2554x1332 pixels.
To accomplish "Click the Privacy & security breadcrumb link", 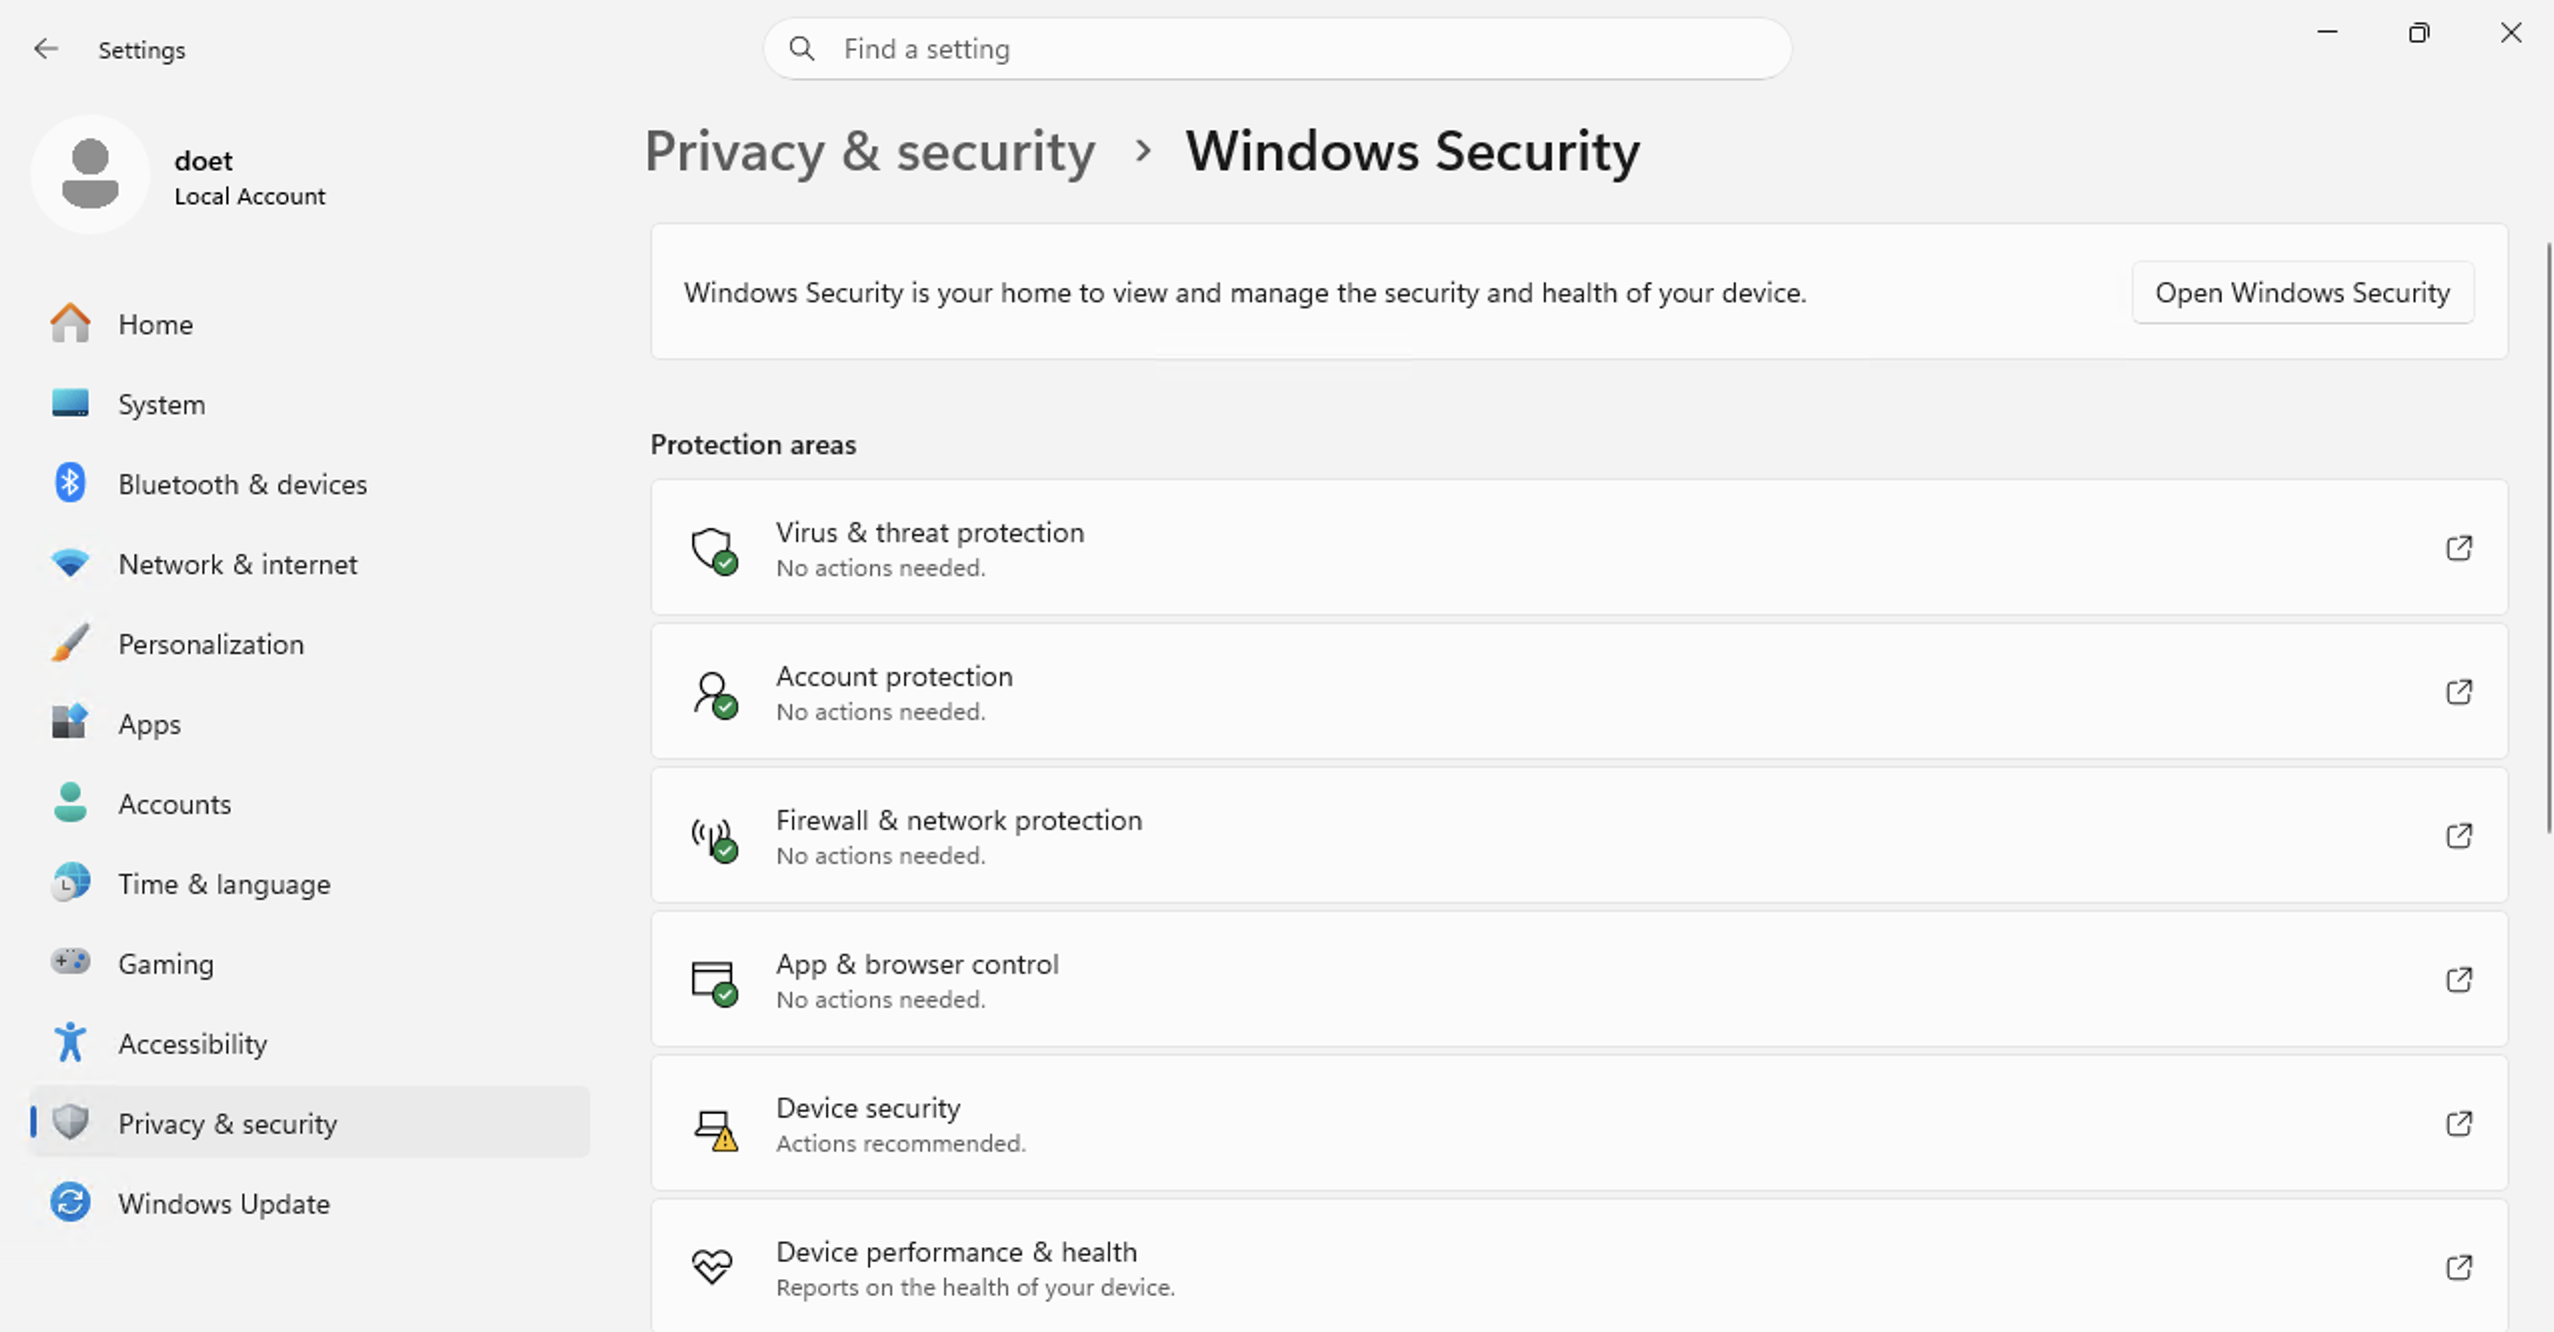I will 870,152.
